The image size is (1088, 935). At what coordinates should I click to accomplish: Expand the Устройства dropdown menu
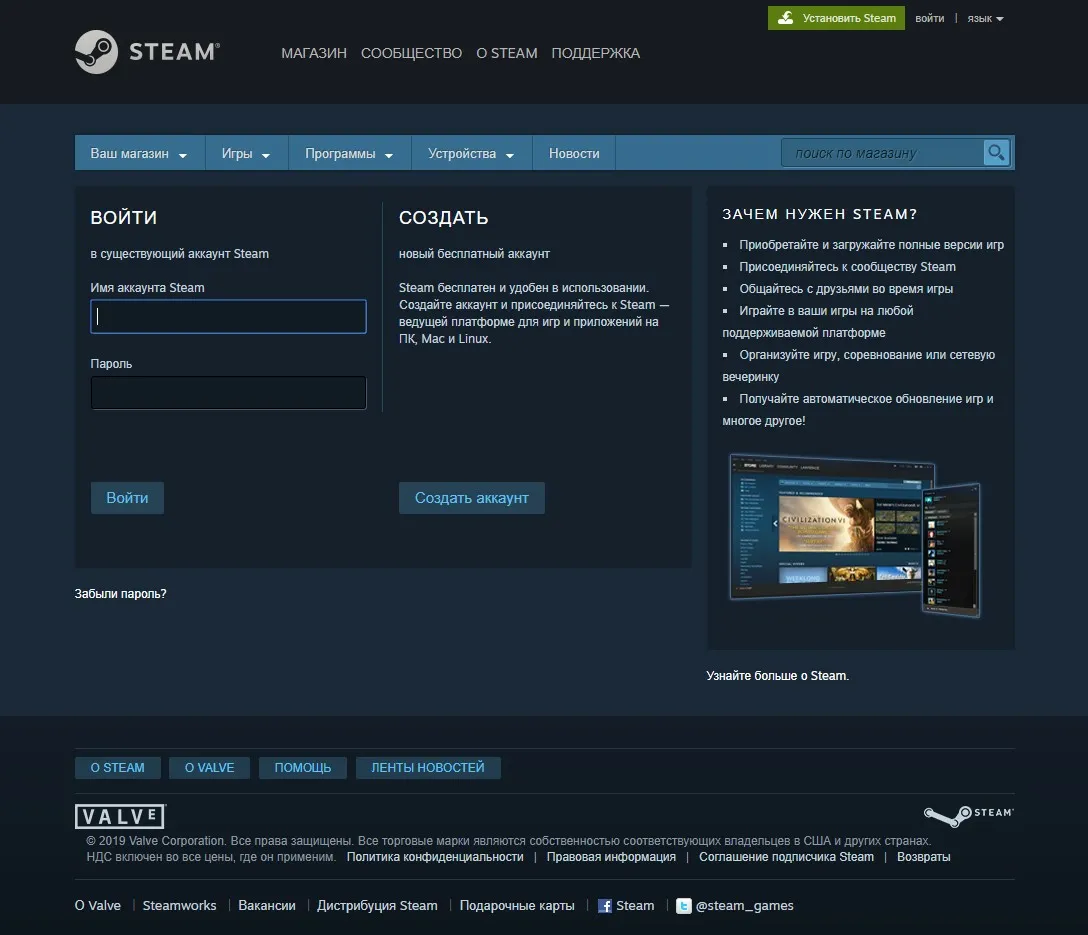click(471, 154)
